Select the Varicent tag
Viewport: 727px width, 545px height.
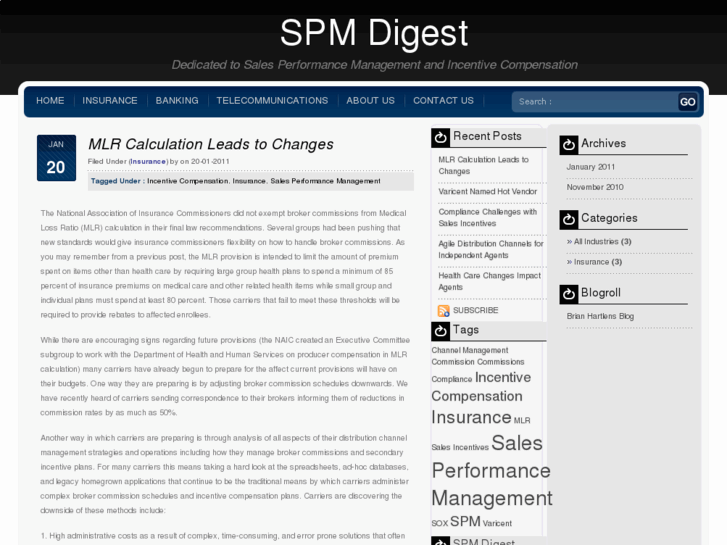click(x=497, y=524)
